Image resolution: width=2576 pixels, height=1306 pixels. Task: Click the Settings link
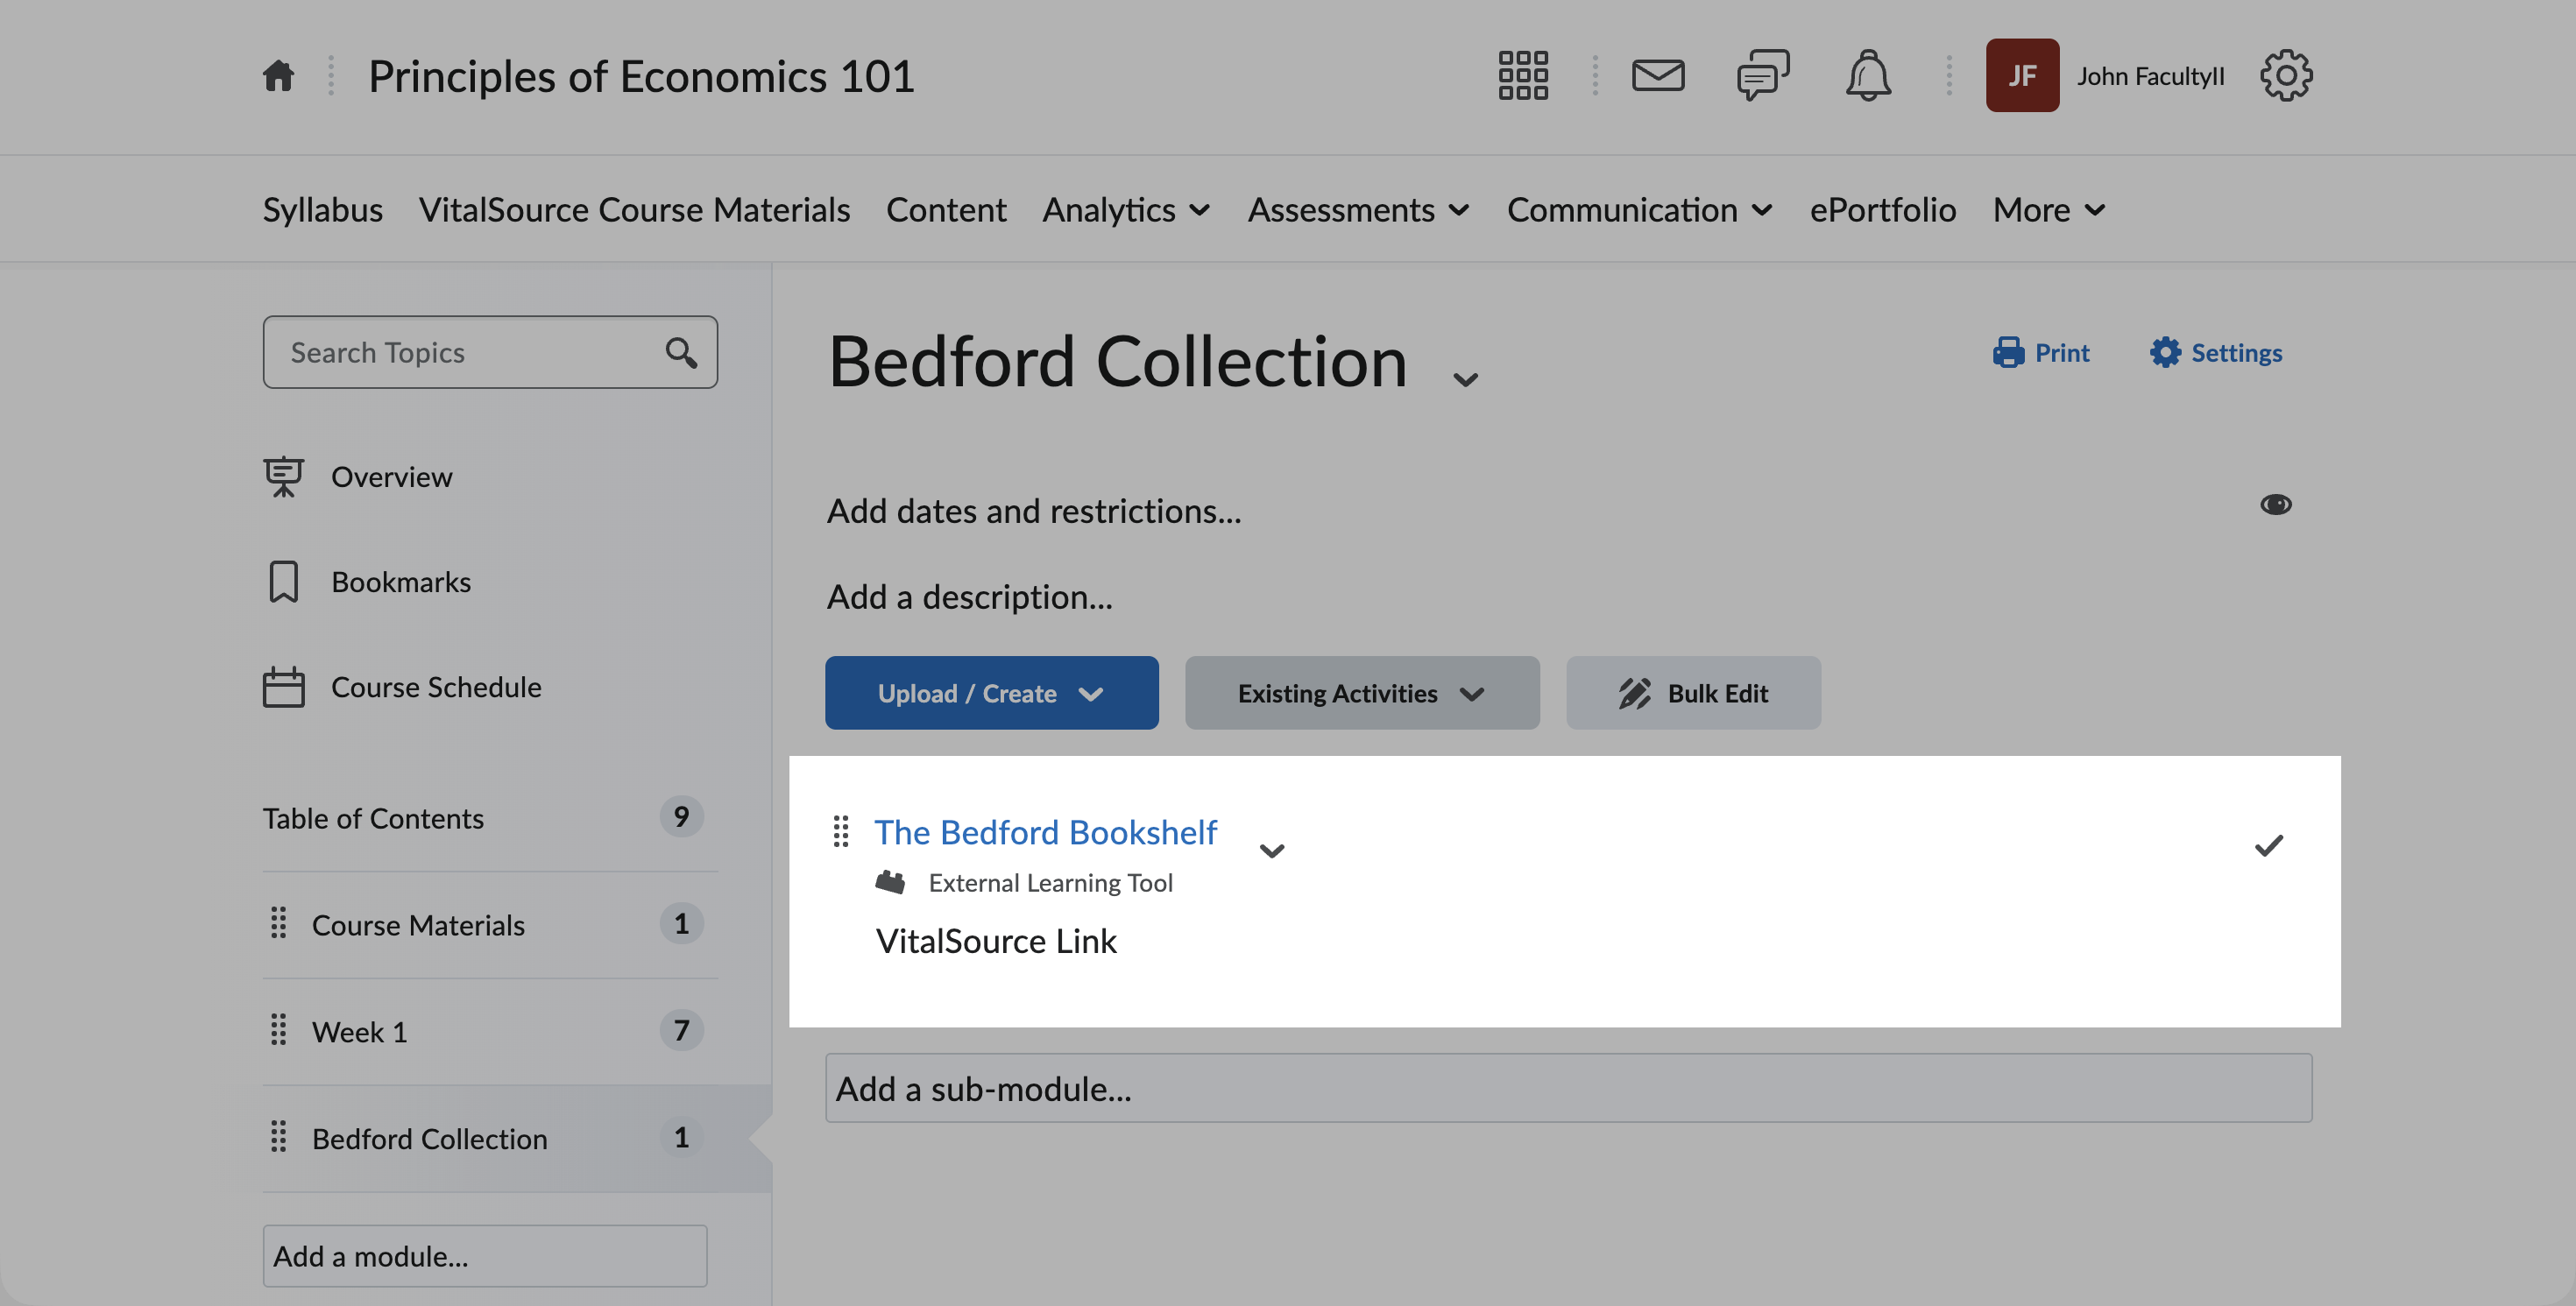2216,352
